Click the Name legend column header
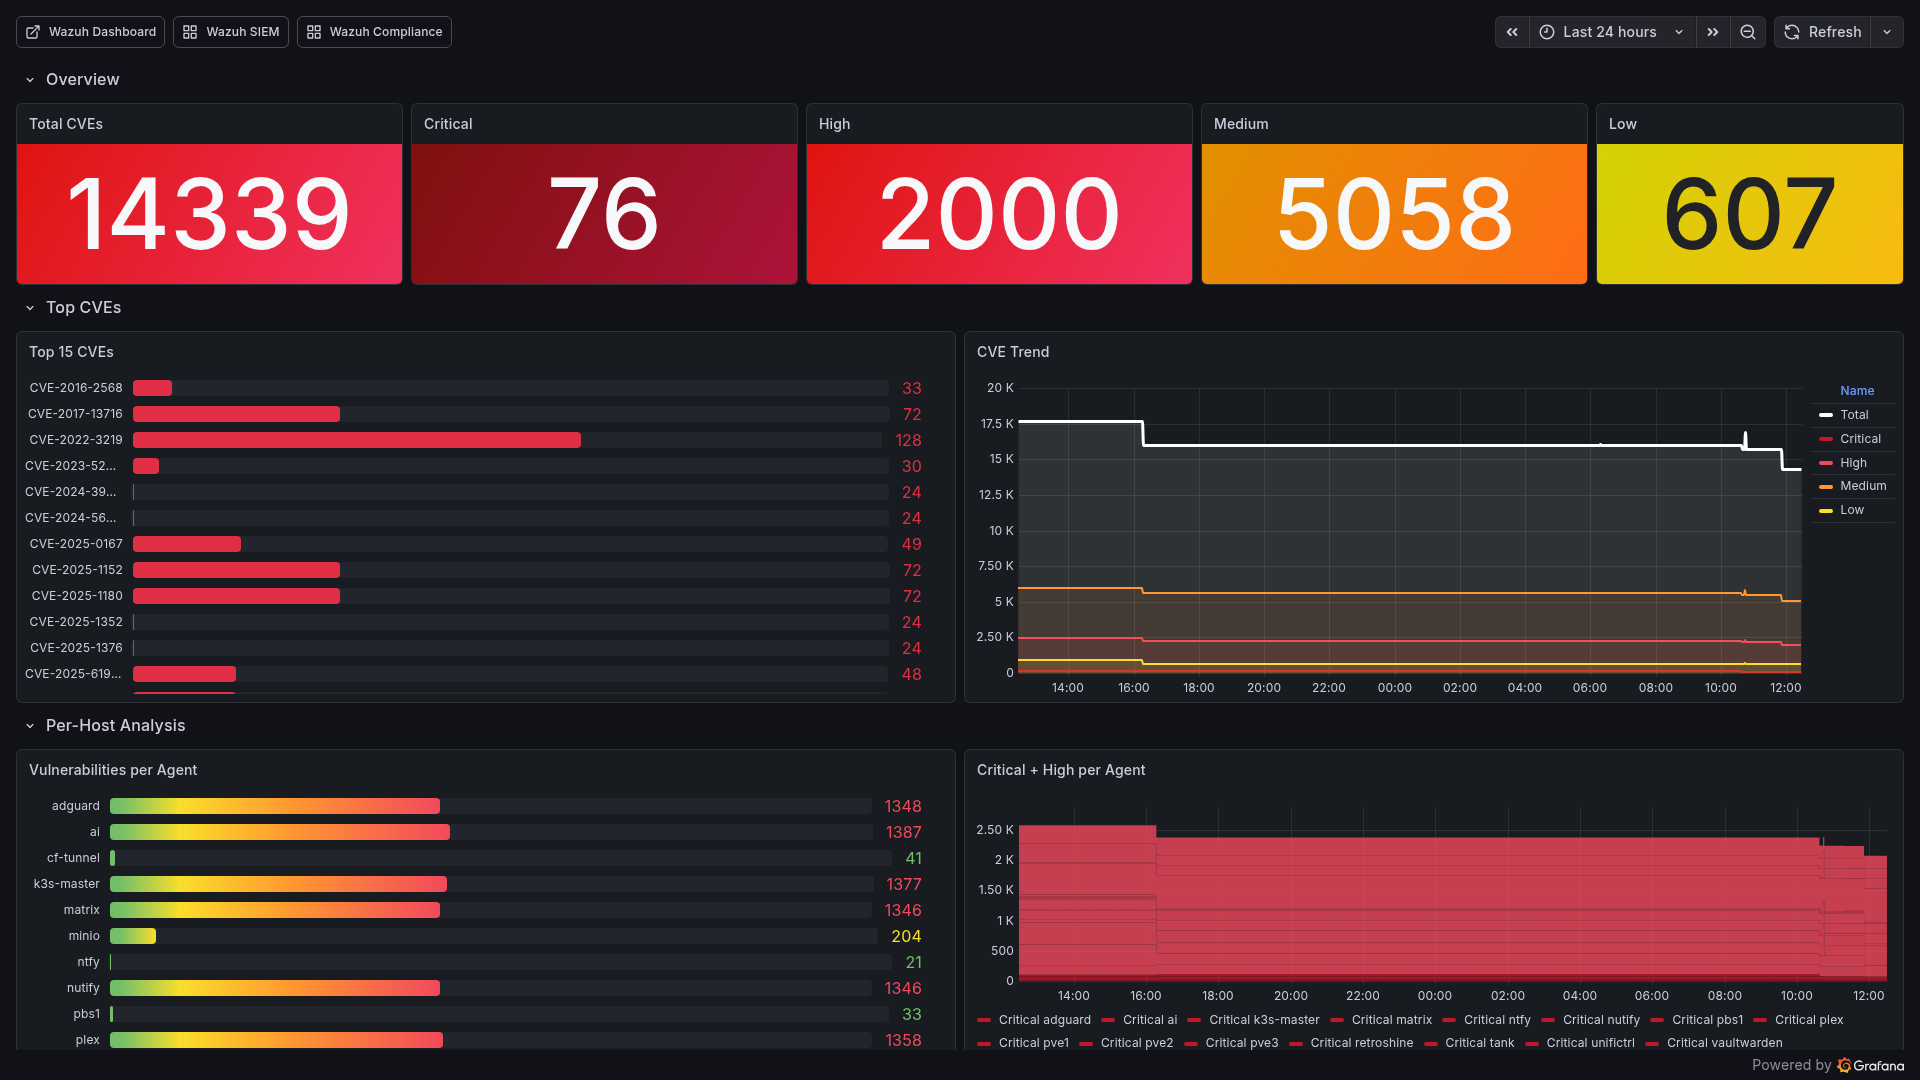The height and width of the screenshot is (1080, 1920). (1857, 391)
